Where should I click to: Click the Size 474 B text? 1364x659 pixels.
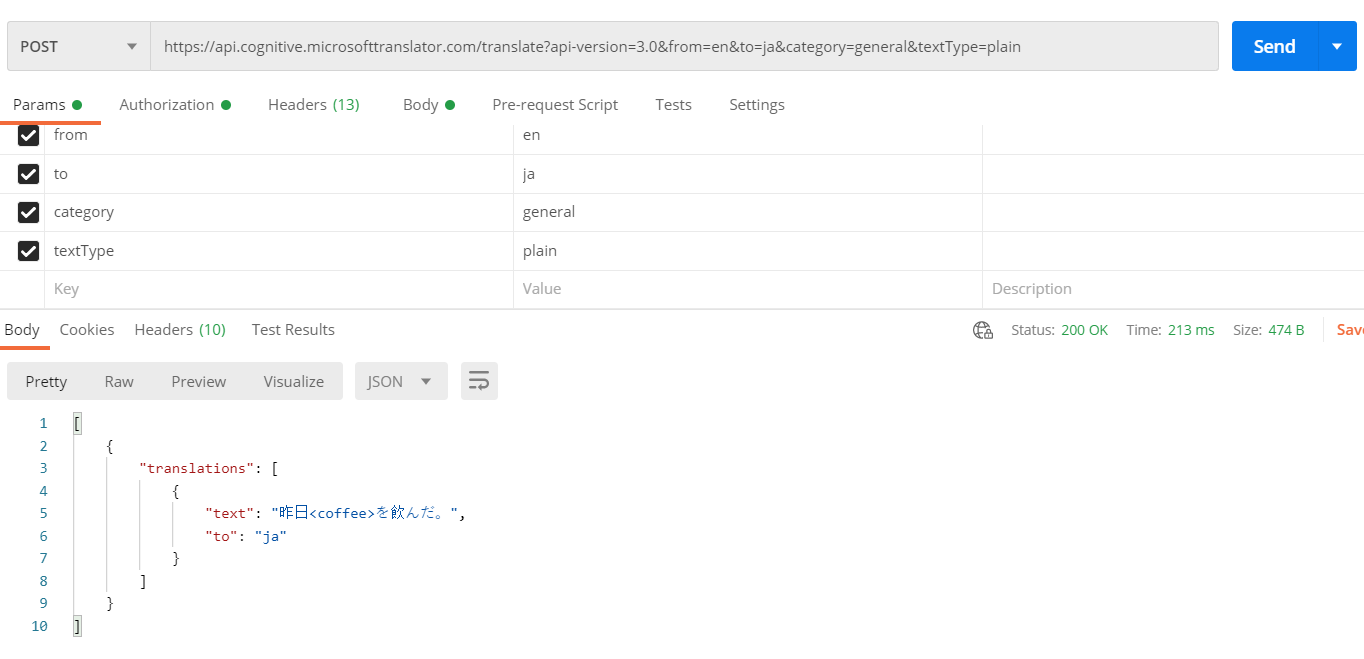(x=1268, y=330)
